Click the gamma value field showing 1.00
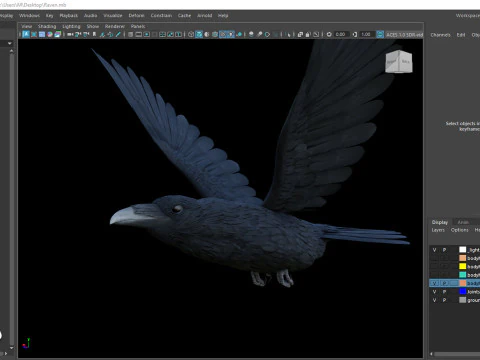Viewport: 480px width, 360px height. (x=366, y=34)
